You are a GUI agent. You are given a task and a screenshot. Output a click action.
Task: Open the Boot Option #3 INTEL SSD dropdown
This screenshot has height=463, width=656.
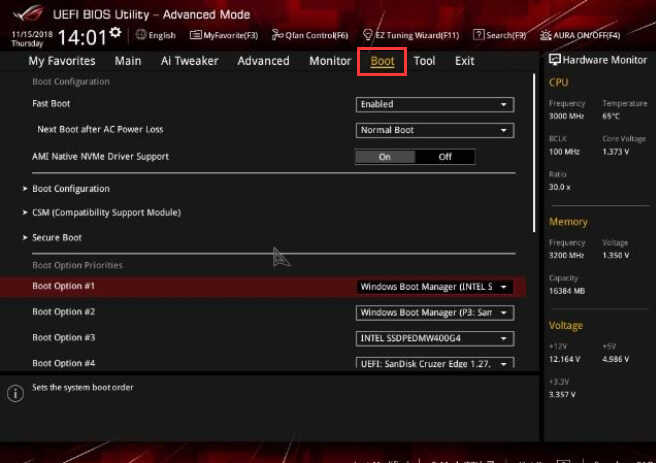pyautogui.click(x=435, y=338)
